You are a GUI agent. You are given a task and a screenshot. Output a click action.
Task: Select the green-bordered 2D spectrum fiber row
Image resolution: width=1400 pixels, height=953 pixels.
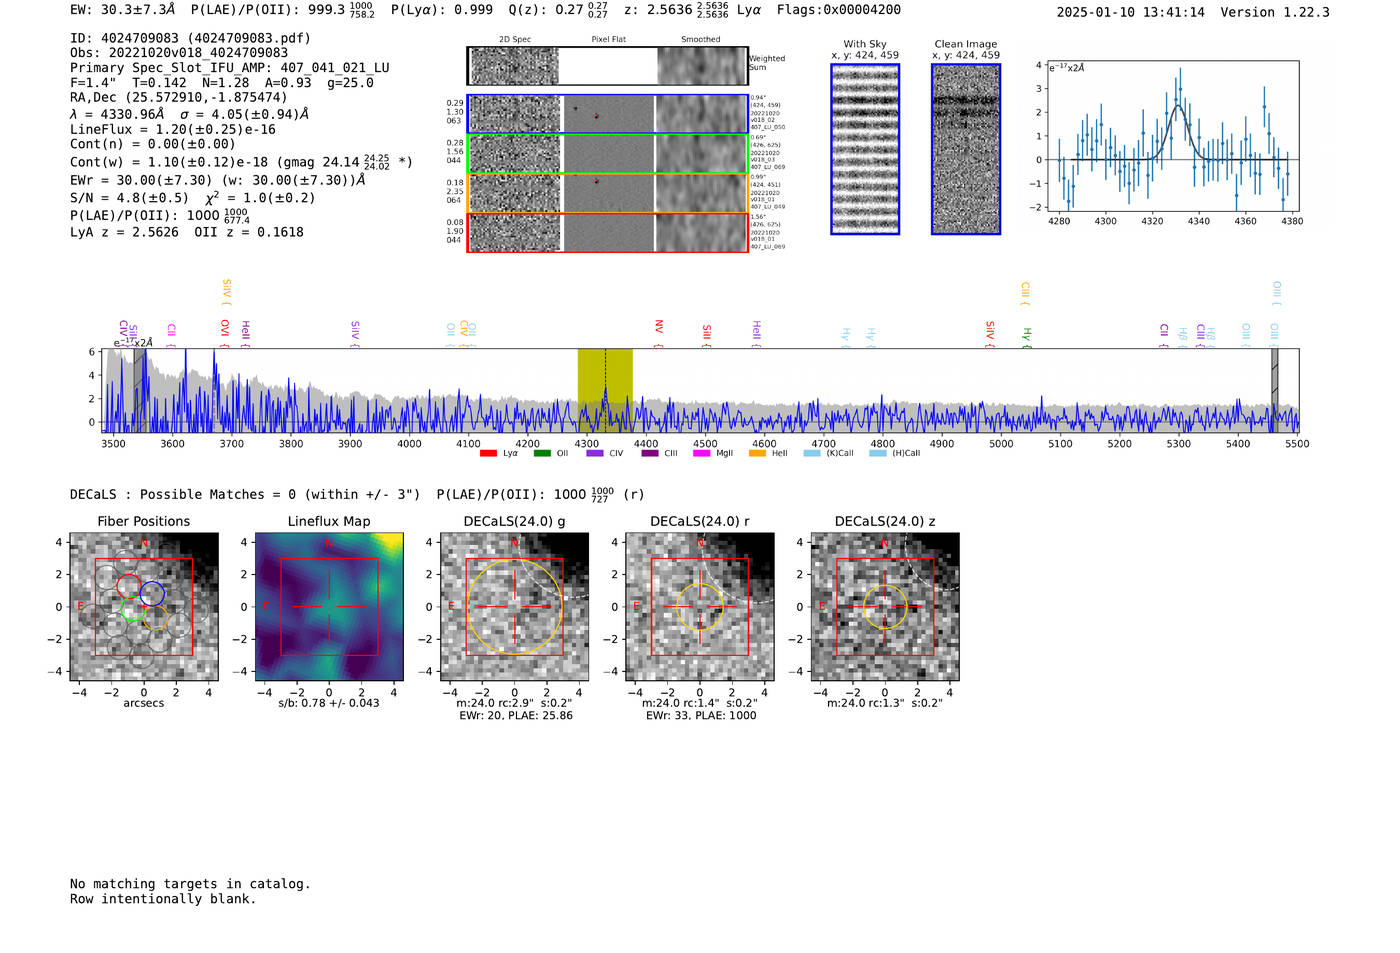[607, 153]
